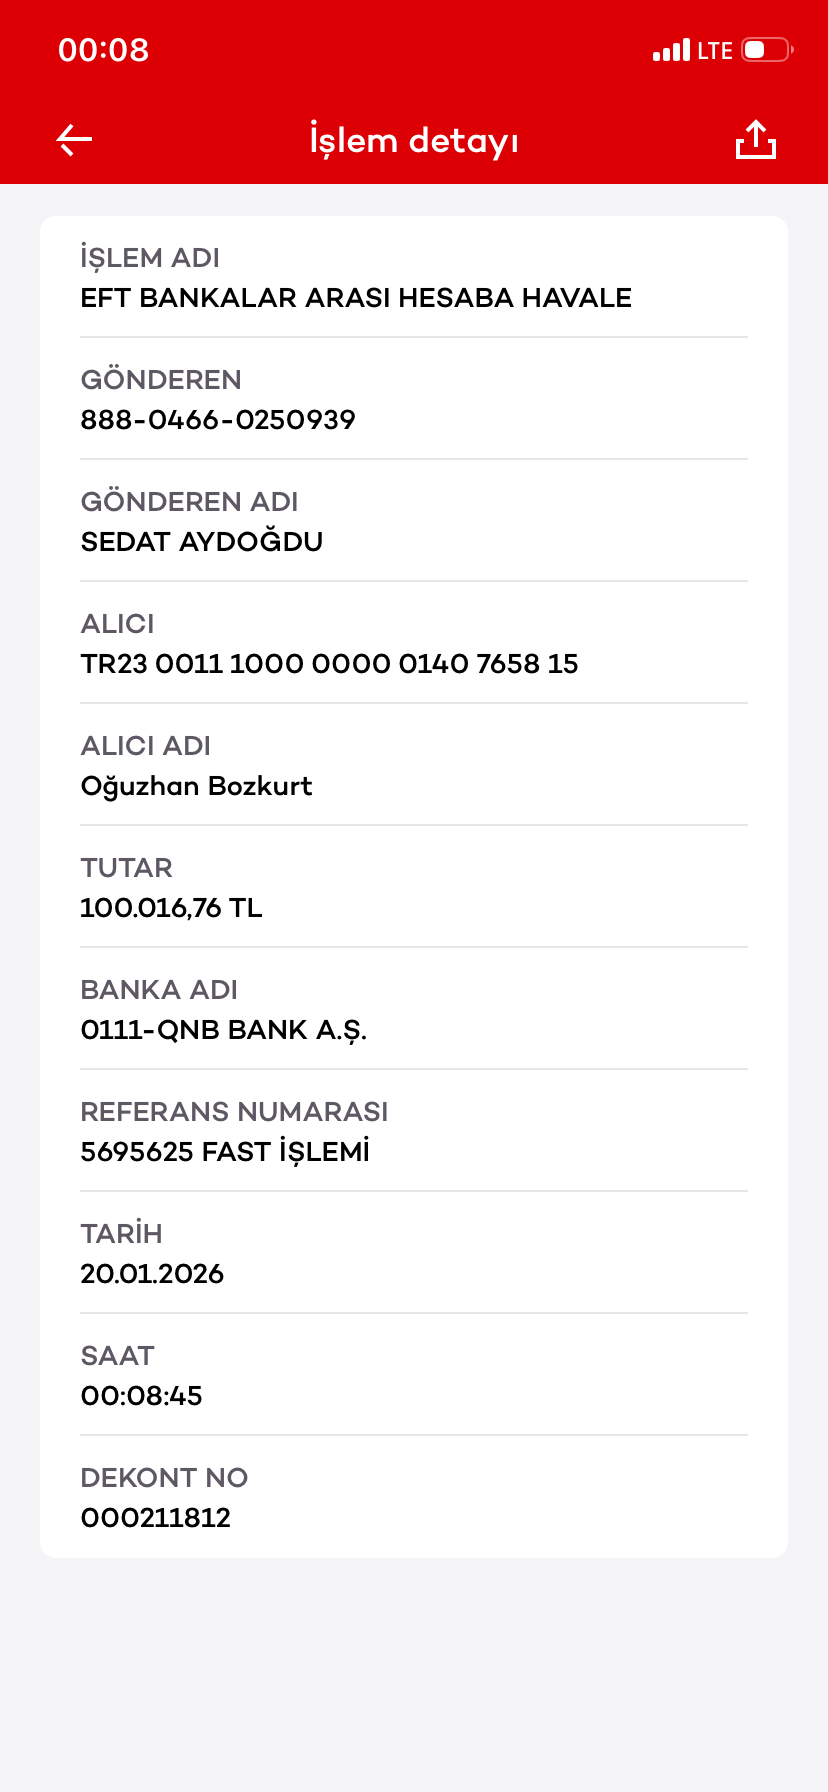Tap the LTE network indicator

(715, 50)
